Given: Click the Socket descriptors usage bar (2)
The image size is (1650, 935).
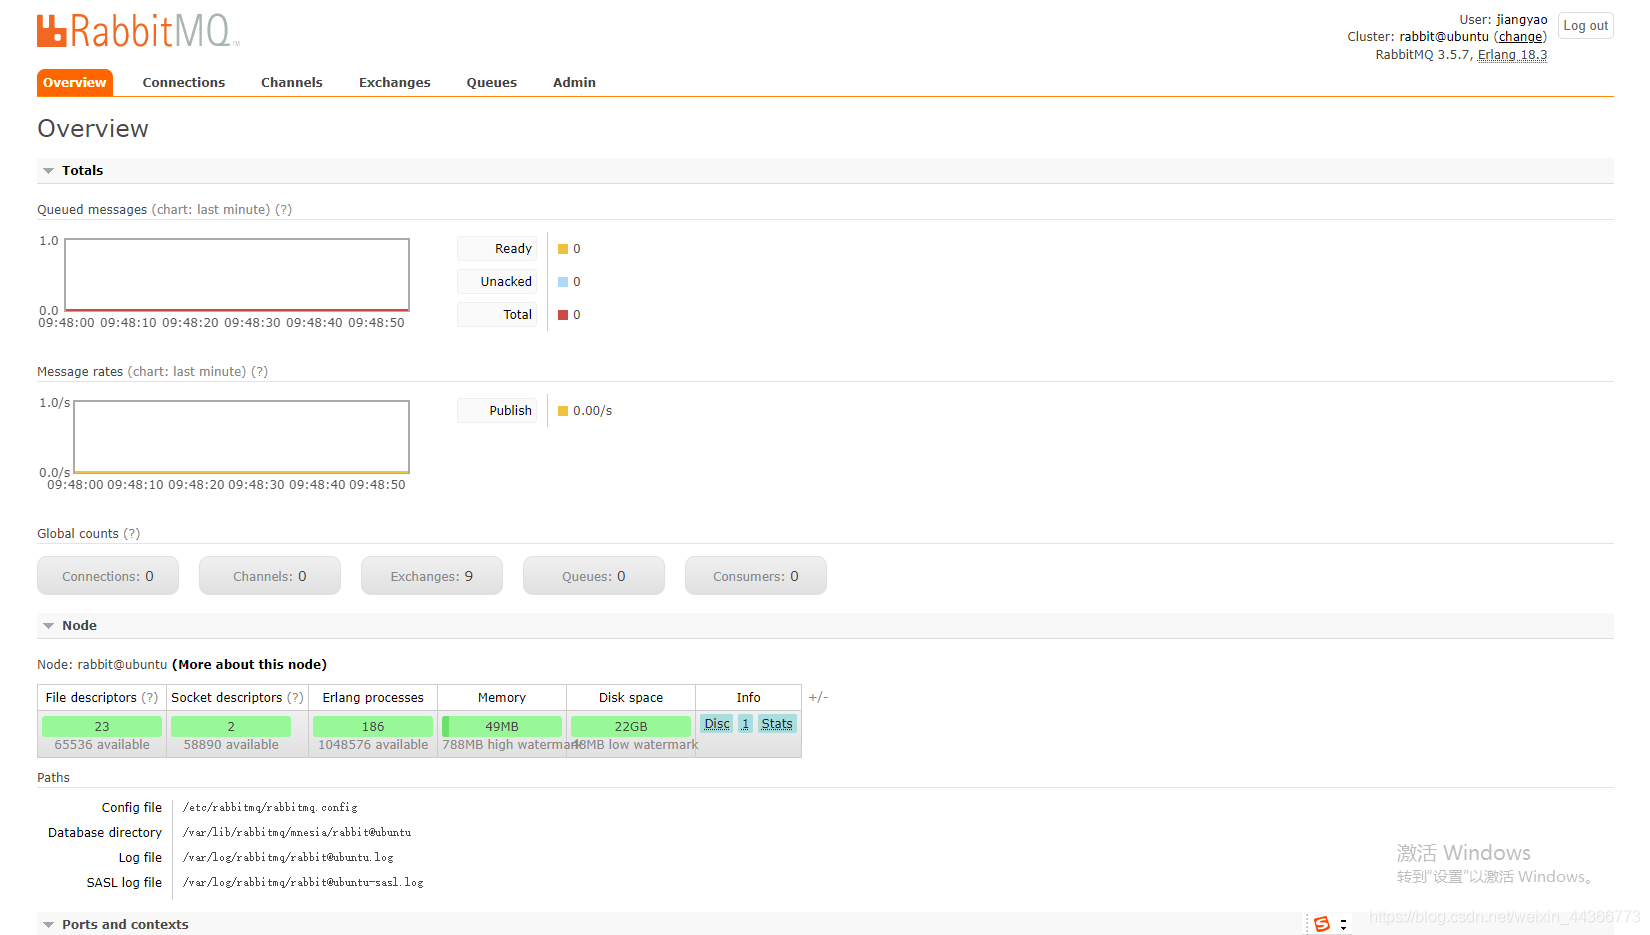Looking at the screenshot, I should [231, 726].
